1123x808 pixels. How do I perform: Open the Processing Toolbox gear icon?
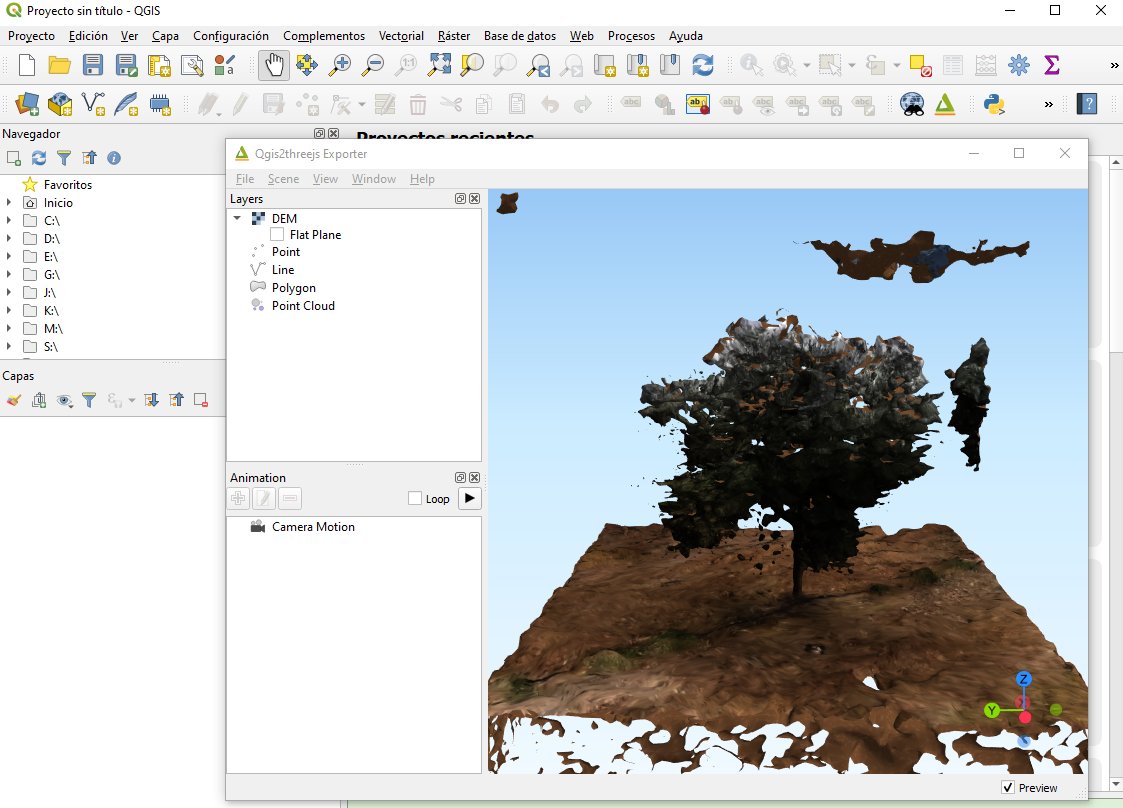point(1018,64)
